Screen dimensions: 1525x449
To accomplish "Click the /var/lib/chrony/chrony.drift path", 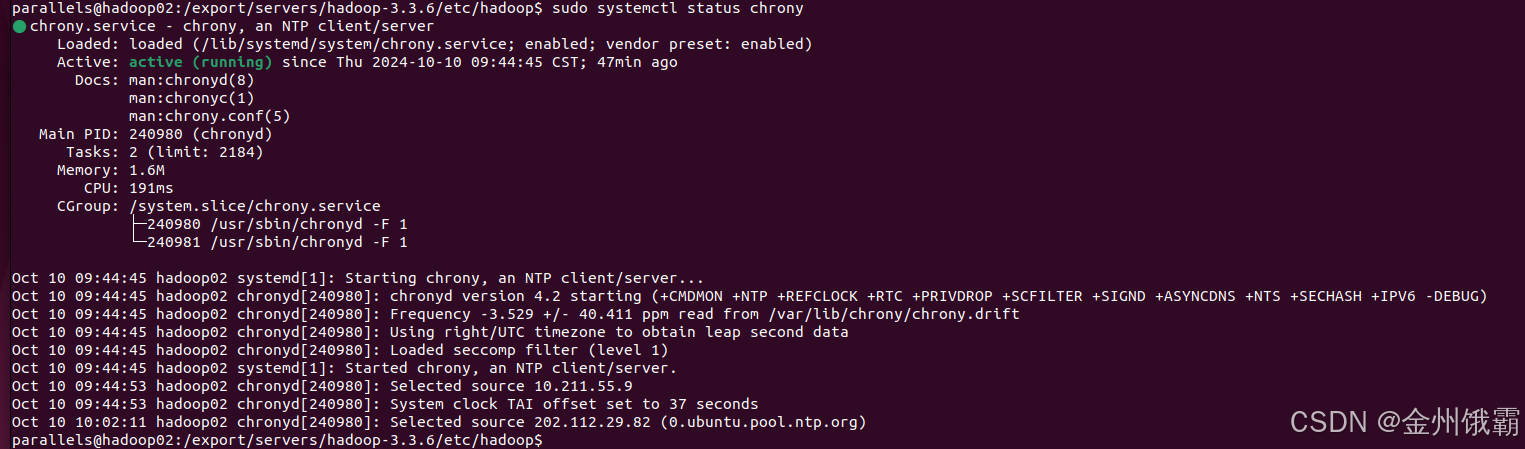I will tap(893, 314).
